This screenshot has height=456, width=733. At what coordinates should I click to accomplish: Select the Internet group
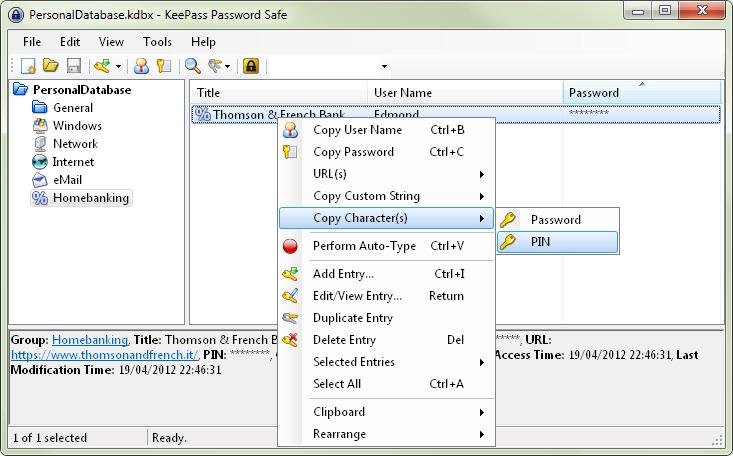tap(73, 162)
